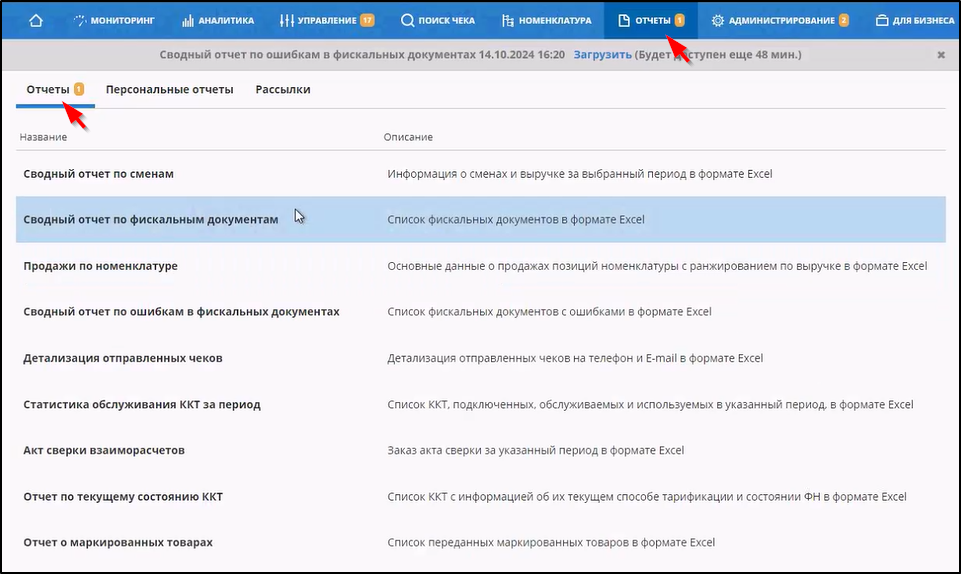The image size is (961, 574).
Task: Click the Загрузить download link
Action: [x=602, y=54]
